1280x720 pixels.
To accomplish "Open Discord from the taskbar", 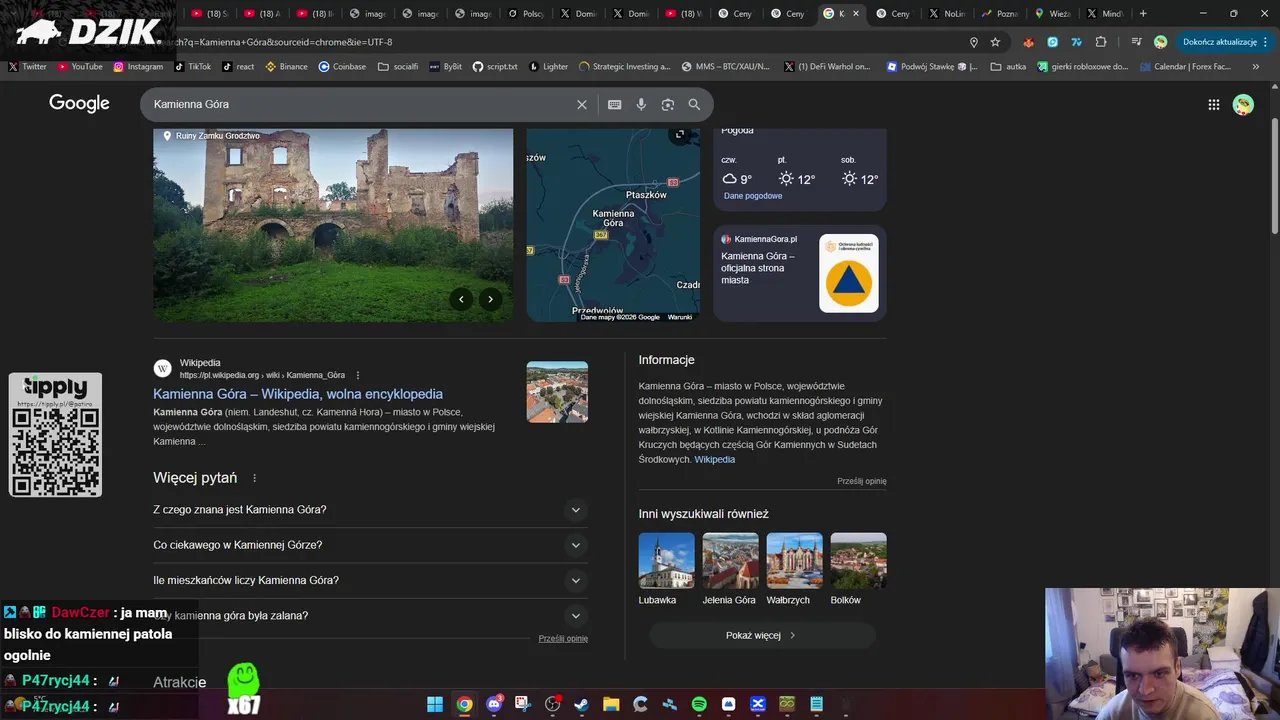I will point(494,704).
